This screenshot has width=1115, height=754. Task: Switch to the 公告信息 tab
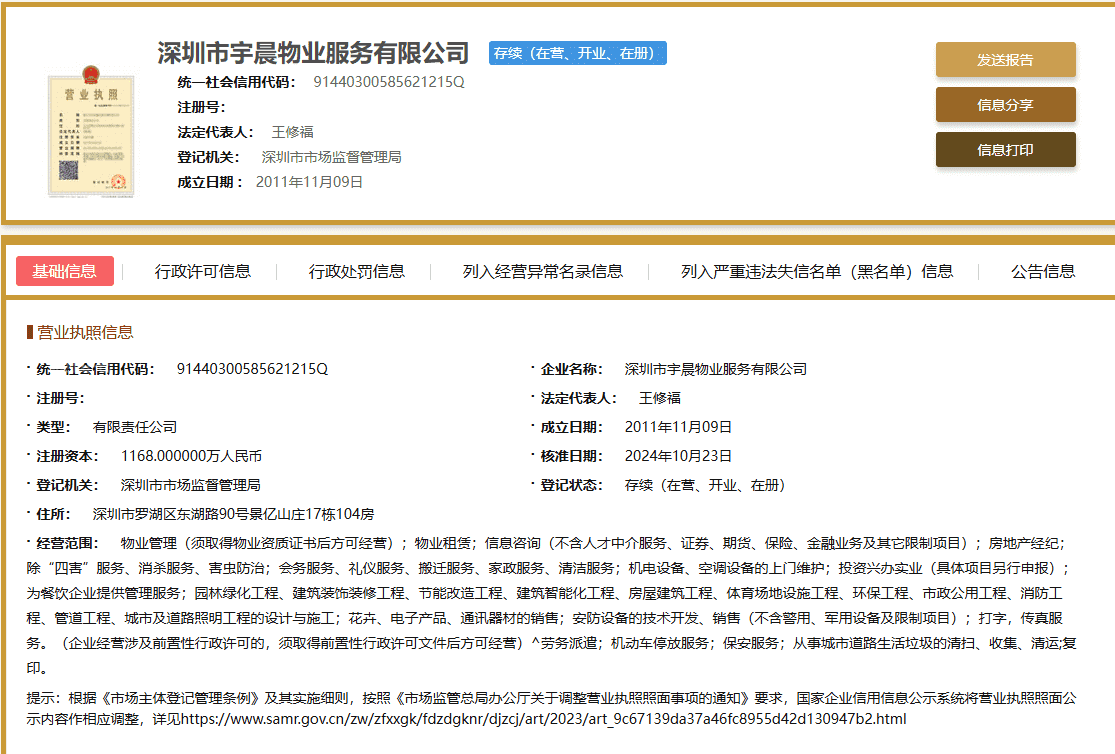[x=1043, y=271]
